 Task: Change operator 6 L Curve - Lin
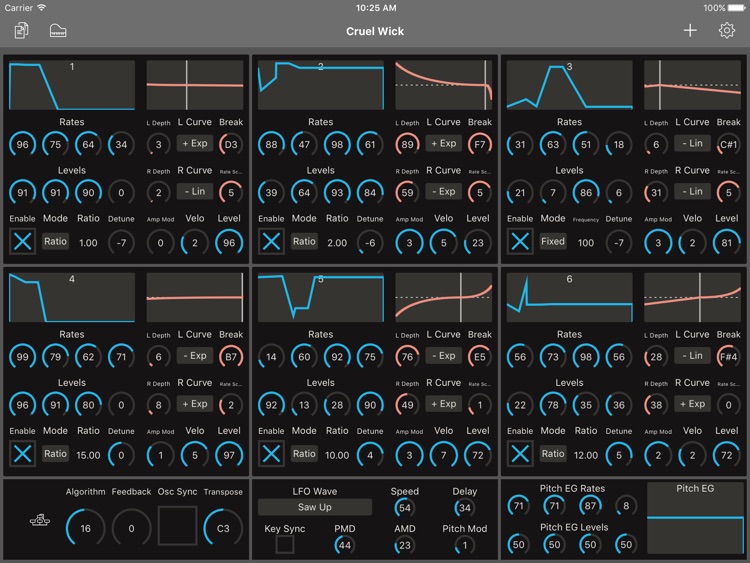(692, 355)
